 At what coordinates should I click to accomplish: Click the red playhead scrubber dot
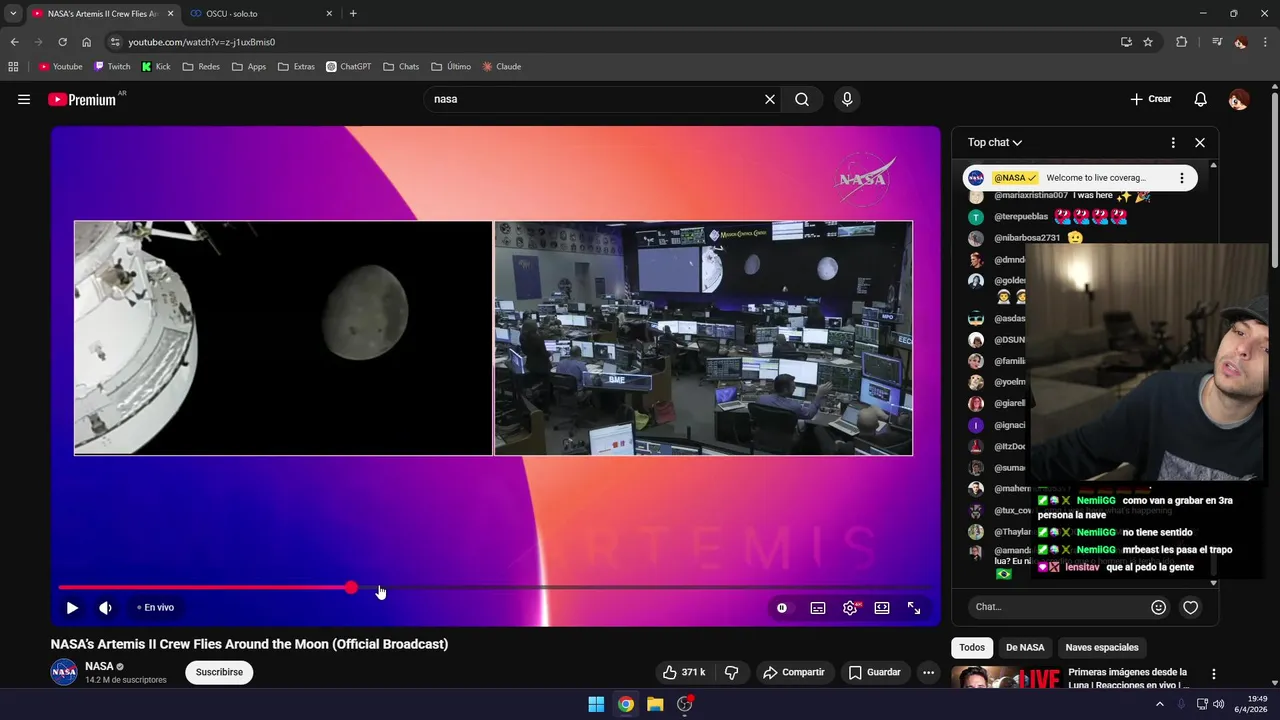pos(351,587)
